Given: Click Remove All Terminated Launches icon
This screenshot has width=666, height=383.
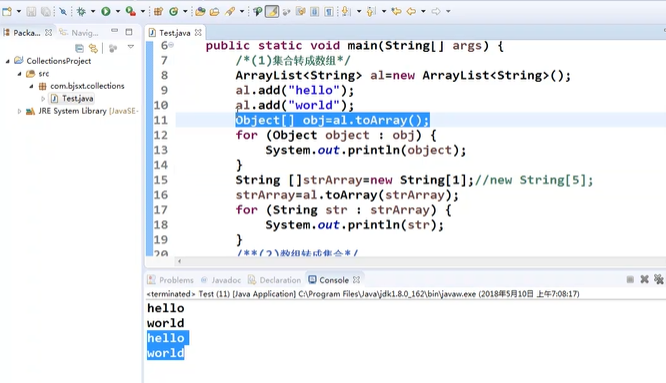Looking at the screenshot, I should 659,279.
